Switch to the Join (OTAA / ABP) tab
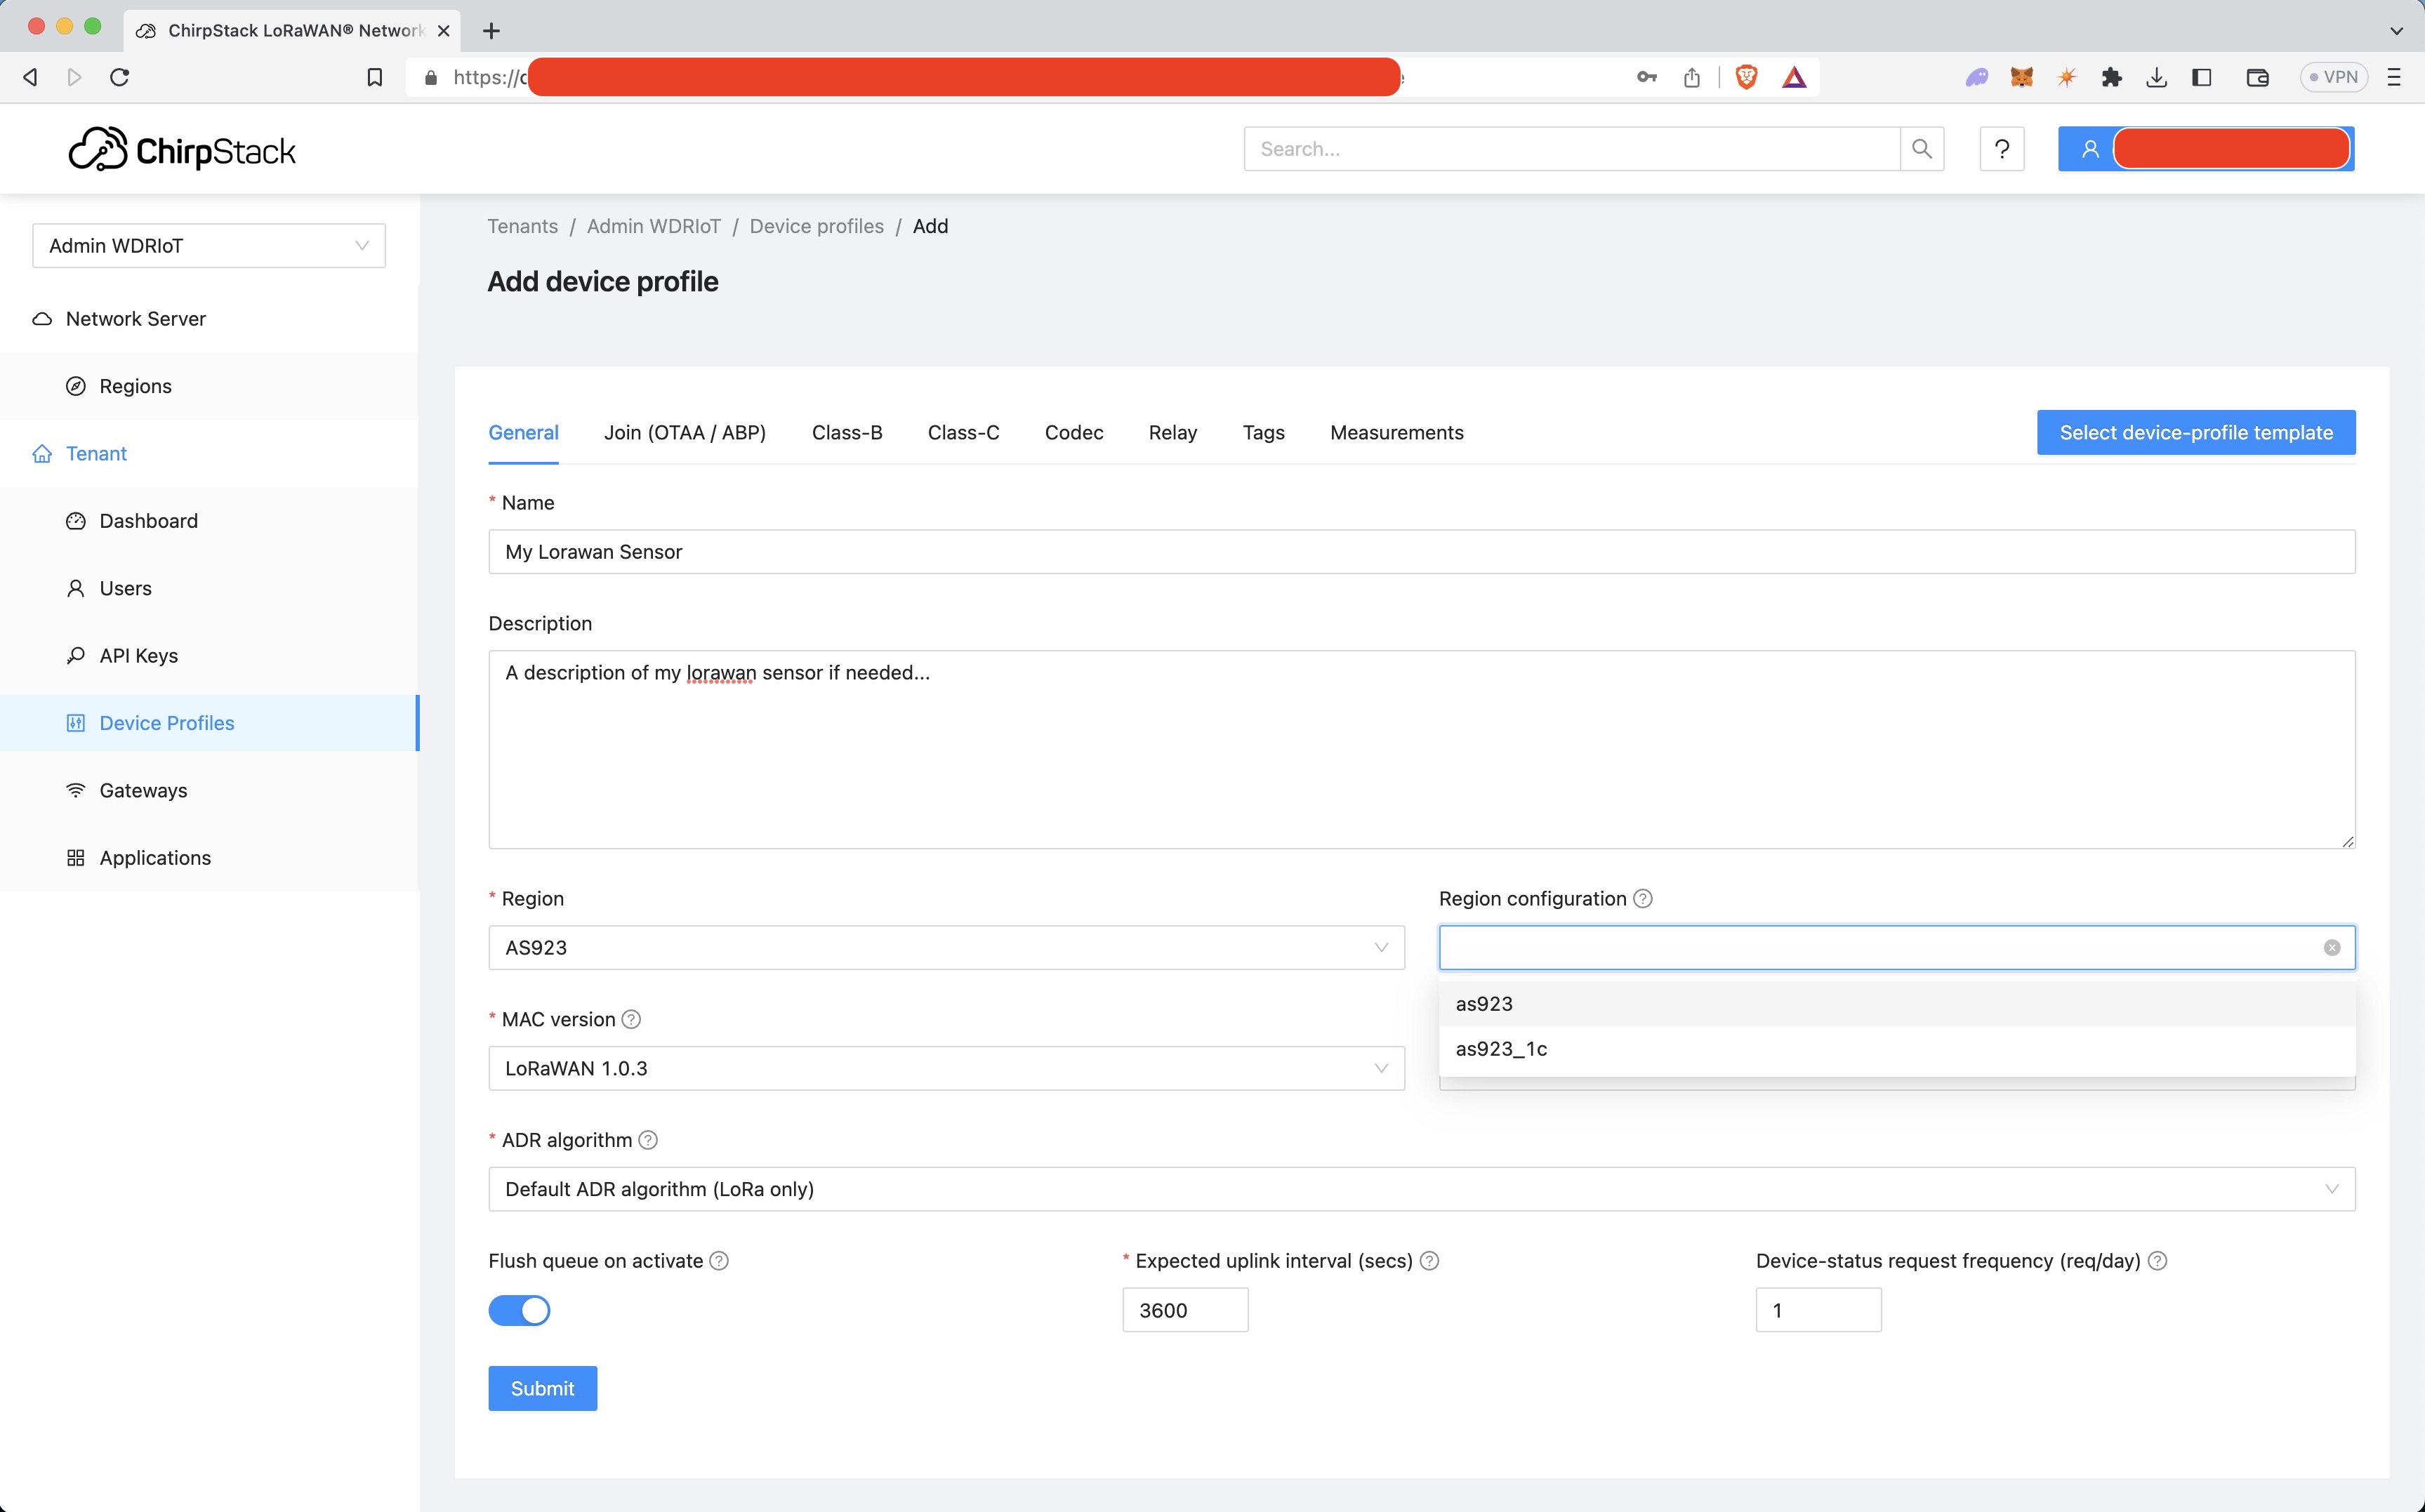Viewport: 2425px width, 1512px height. click(x=684, y=433)
